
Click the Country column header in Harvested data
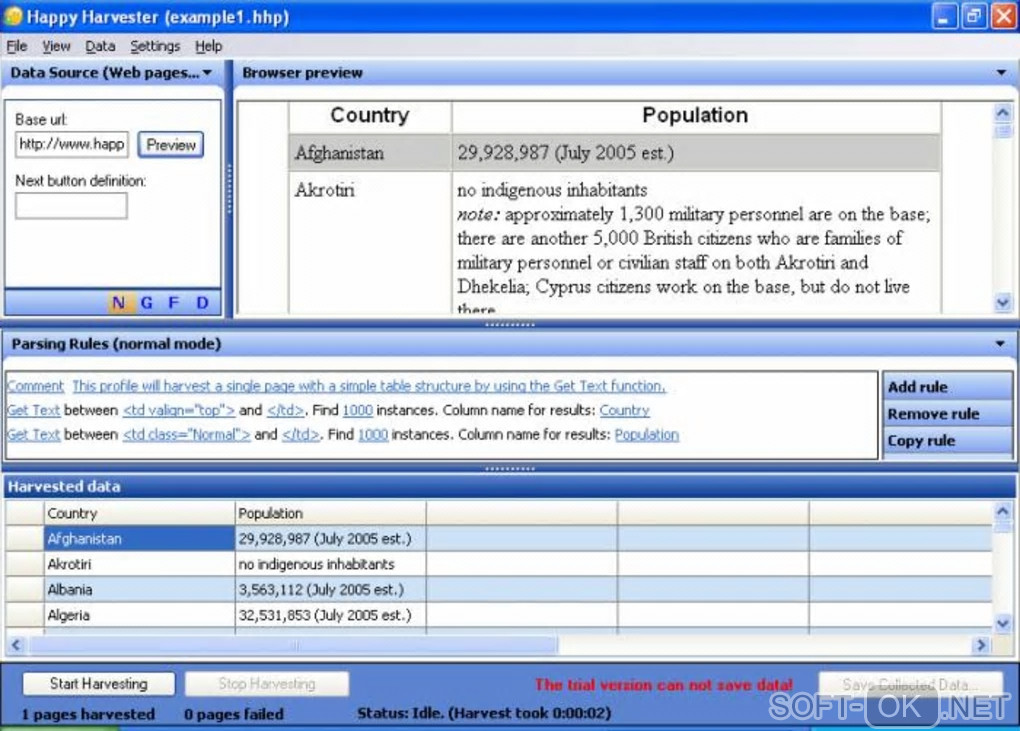point(139,513)
